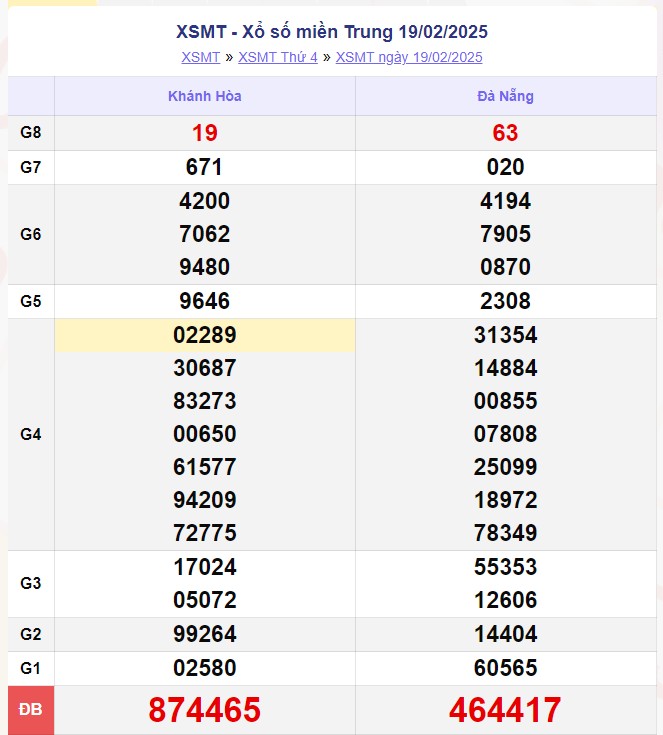Open the XSMT Thứ 4 link
This screenshot has width=663, height=735.
(278, 57)
